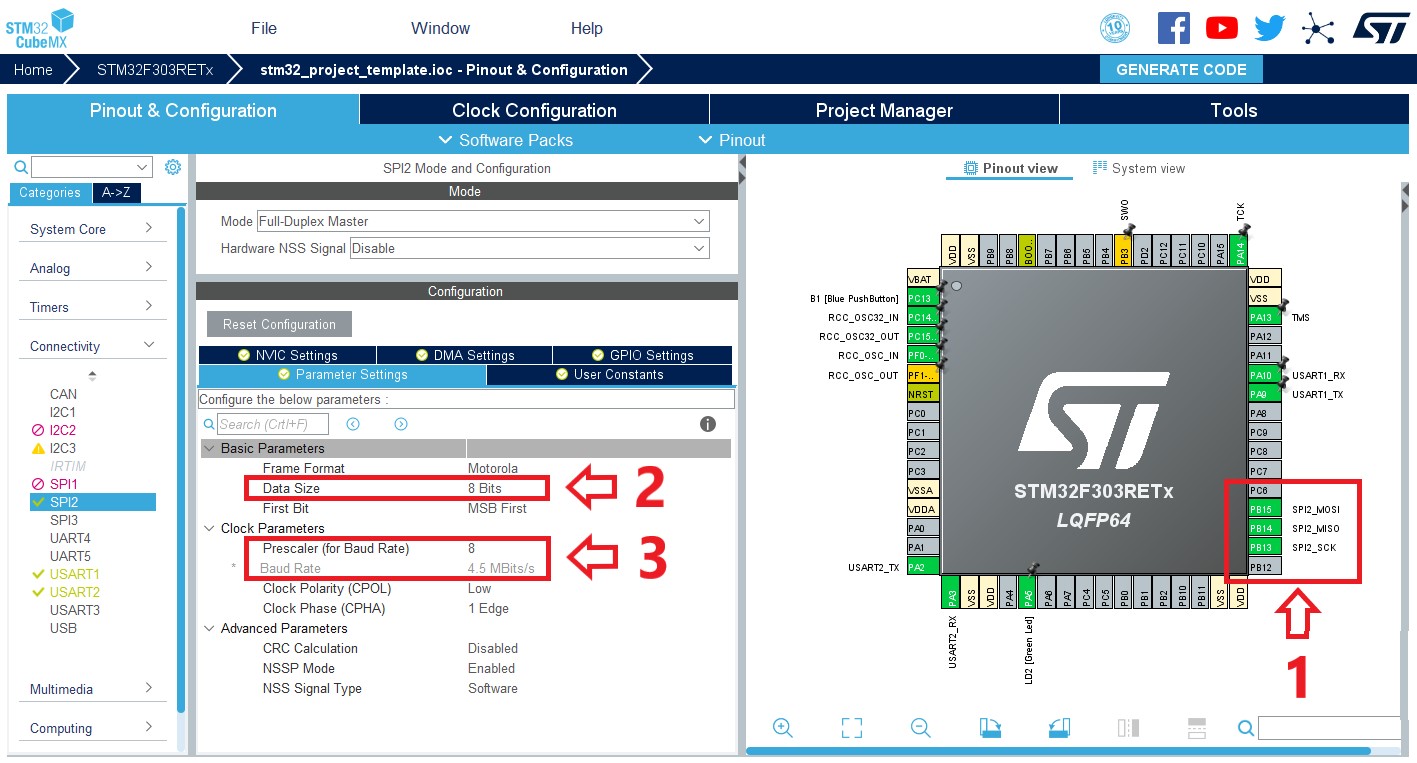Viewport: 1417px width, 763px height.
Task: Click the STM32CubeMX logo
Action: pos(40,27)
